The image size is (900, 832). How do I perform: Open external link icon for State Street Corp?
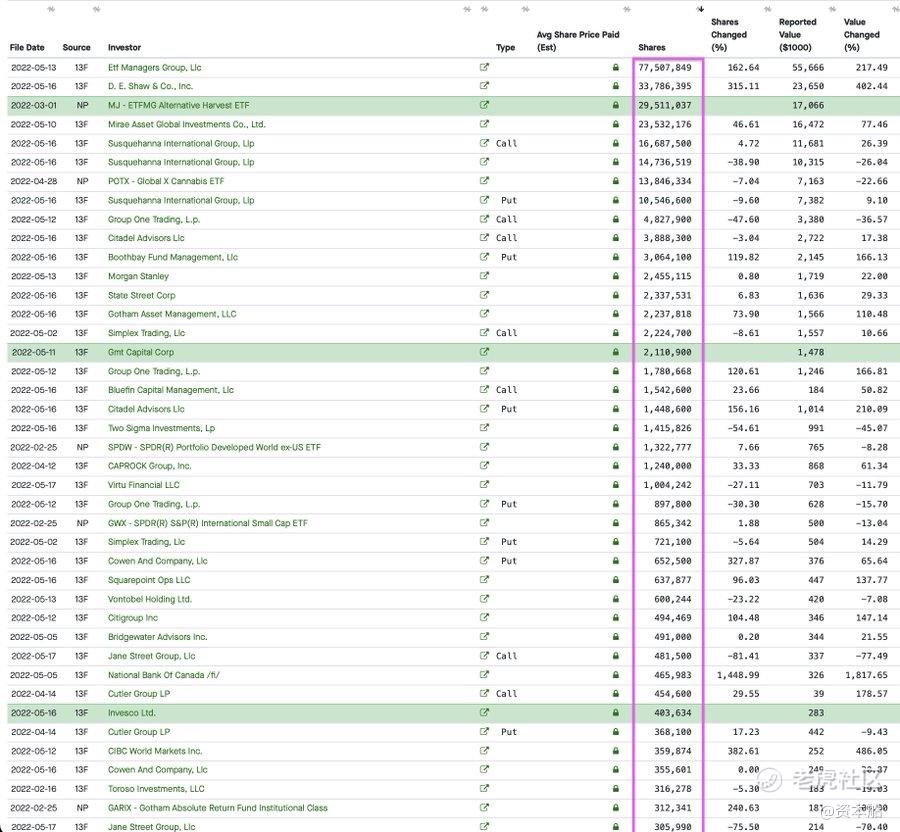(x=484, y=295)
